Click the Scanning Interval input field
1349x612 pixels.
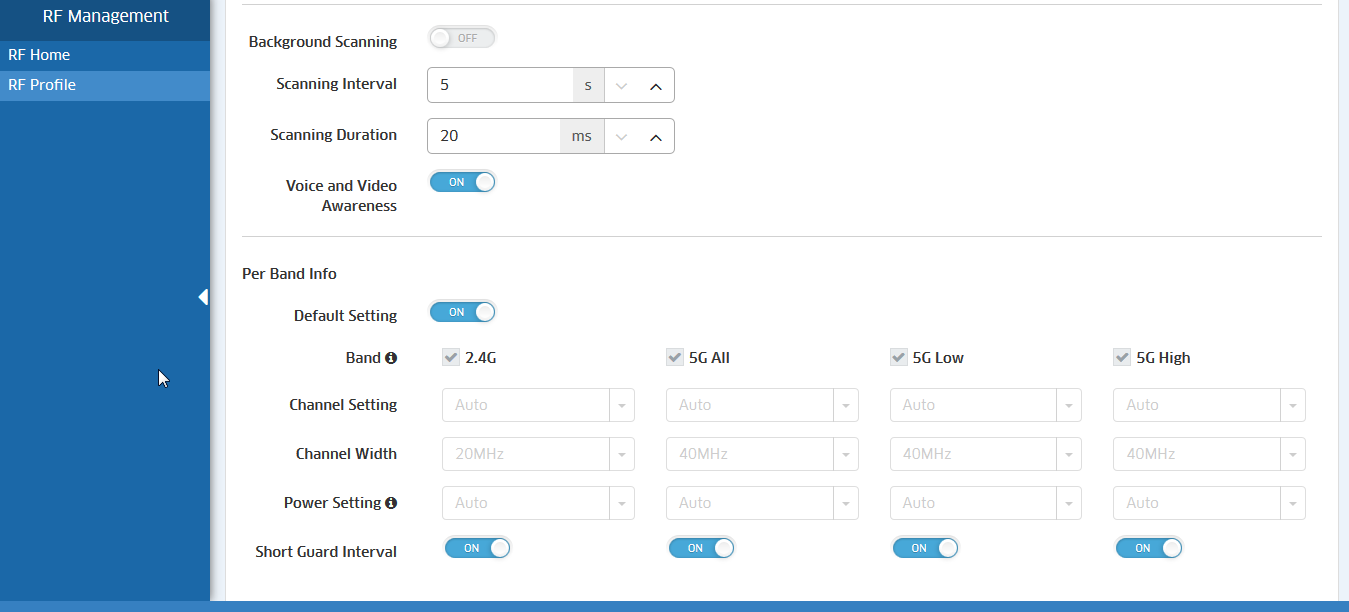[x=500, y=86]
